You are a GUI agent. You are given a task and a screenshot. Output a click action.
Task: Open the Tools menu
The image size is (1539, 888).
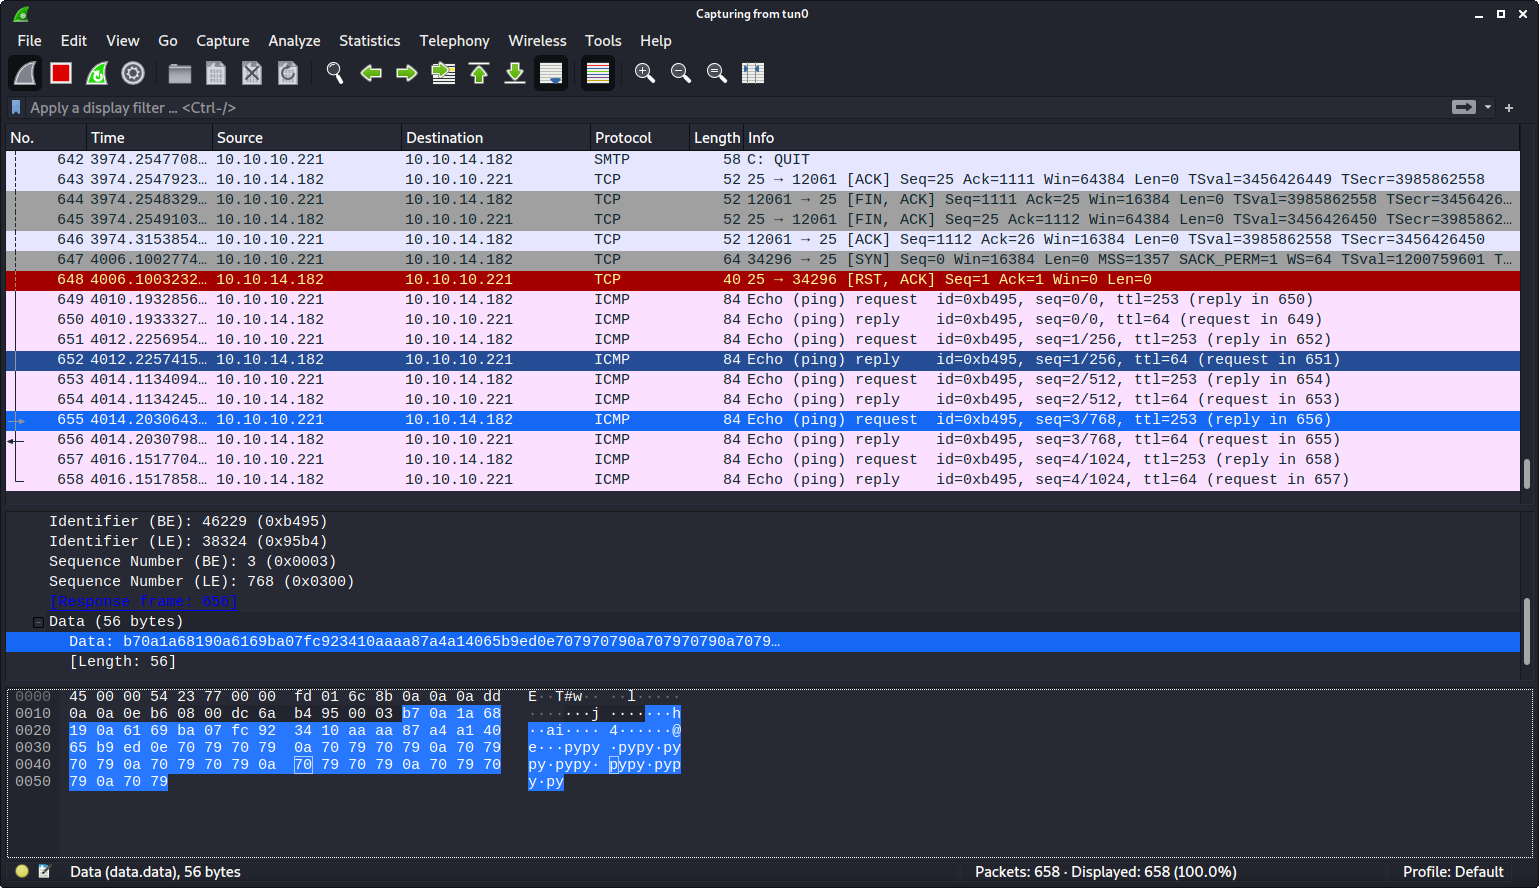click(603, 41)
